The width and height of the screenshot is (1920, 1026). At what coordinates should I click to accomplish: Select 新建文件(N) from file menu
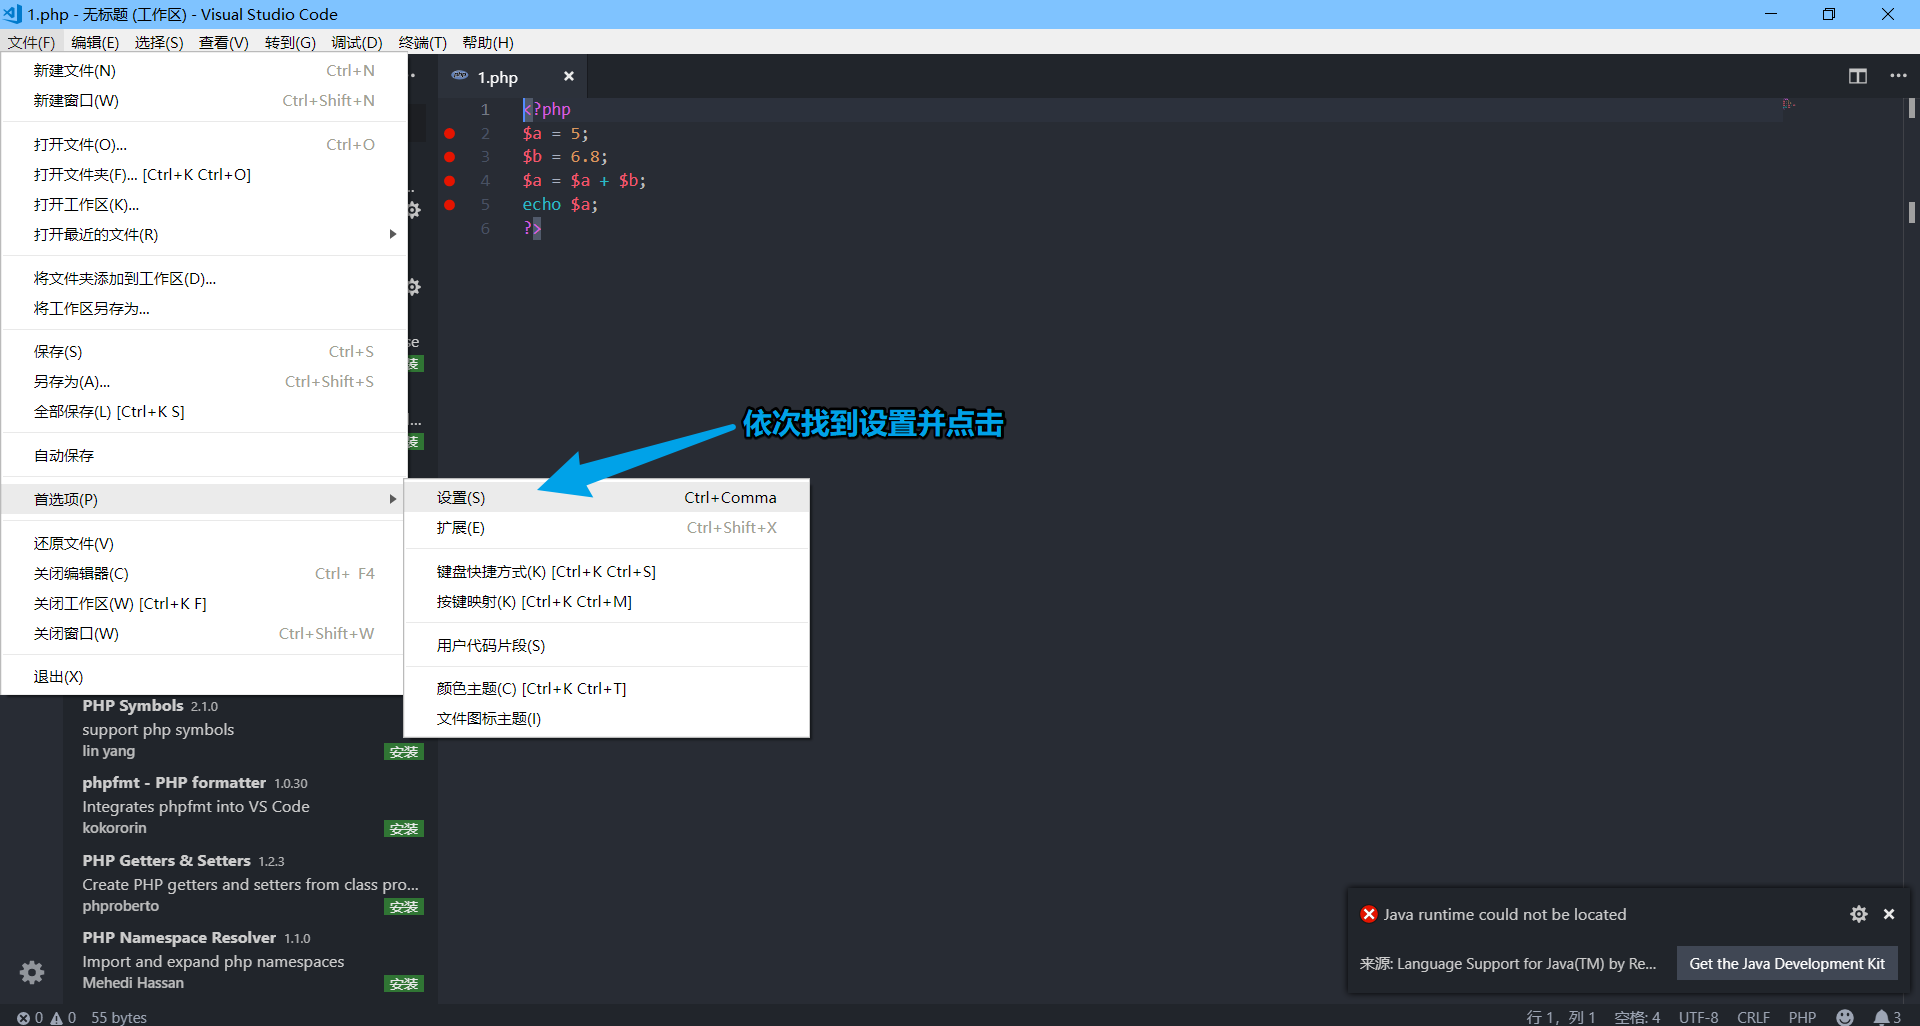coord(204,70)
